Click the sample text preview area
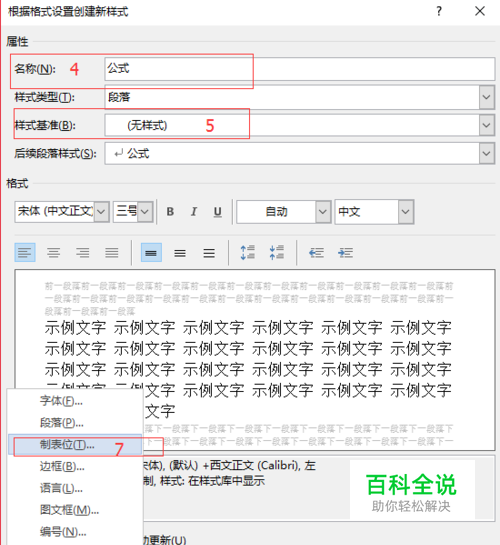Image resolution: width=500 pixels, height=545 pixels. point(255,360)
